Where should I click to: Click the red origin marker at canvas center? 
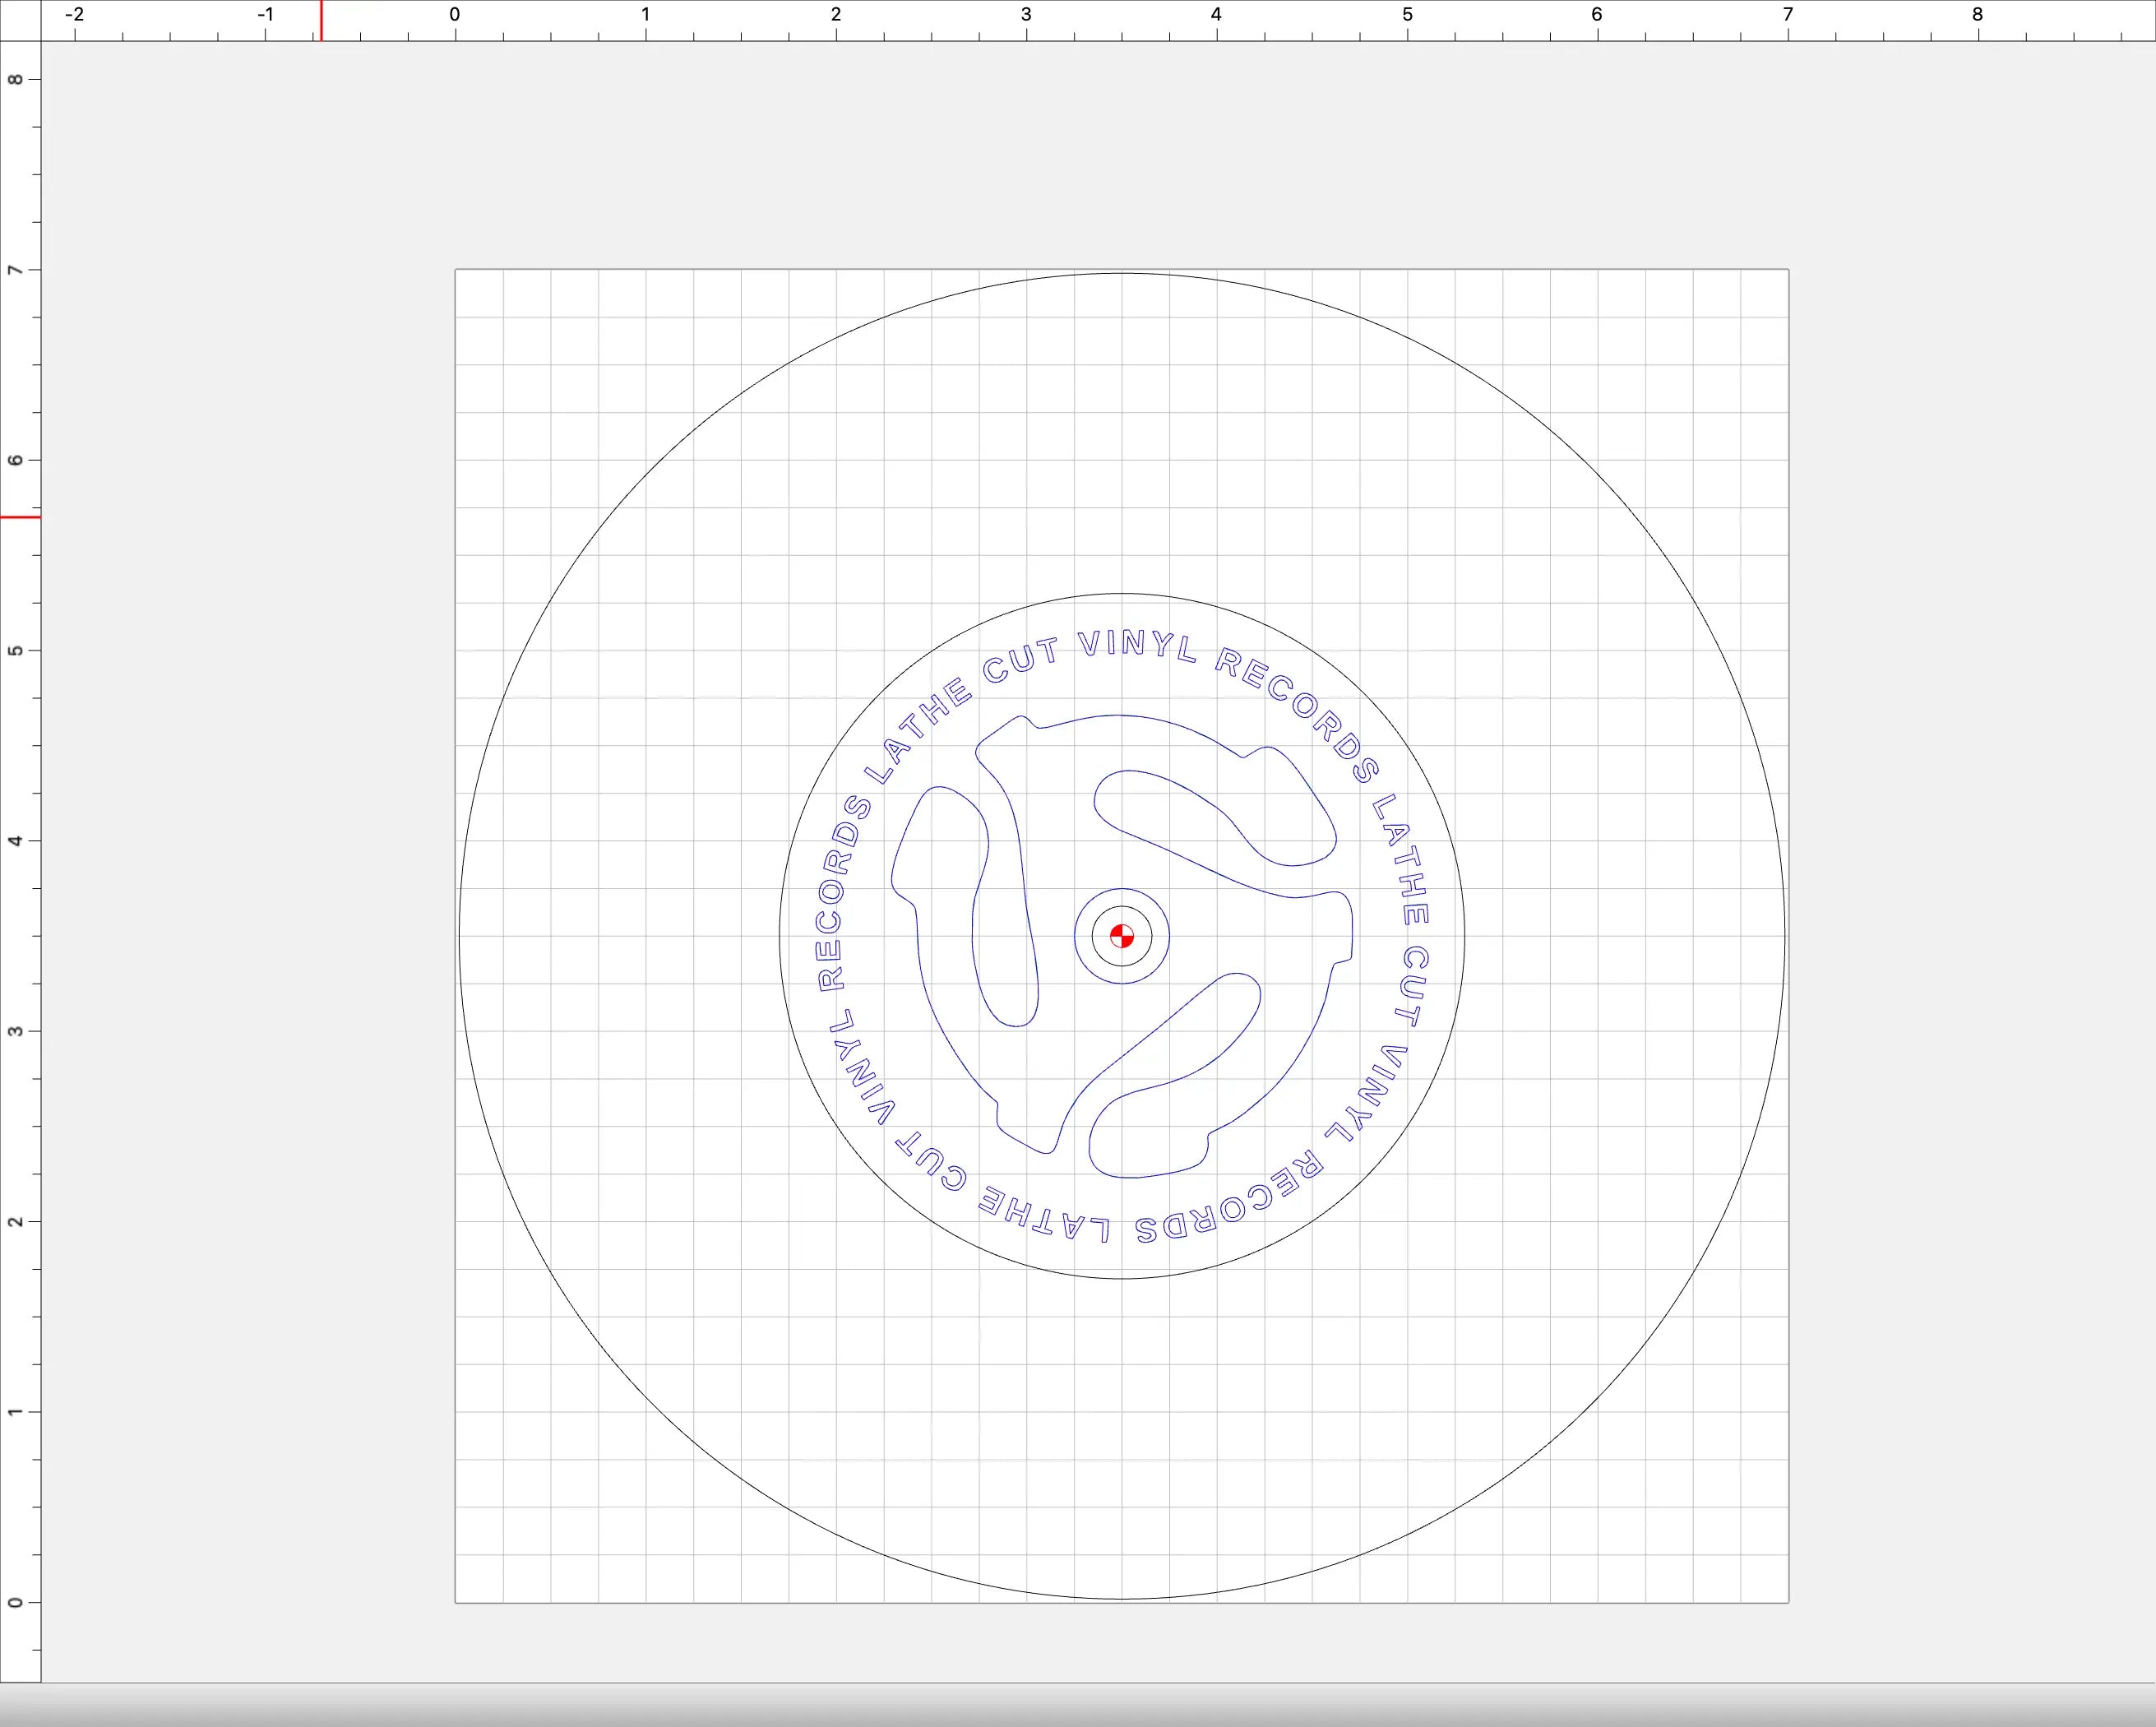point(1121,936)
